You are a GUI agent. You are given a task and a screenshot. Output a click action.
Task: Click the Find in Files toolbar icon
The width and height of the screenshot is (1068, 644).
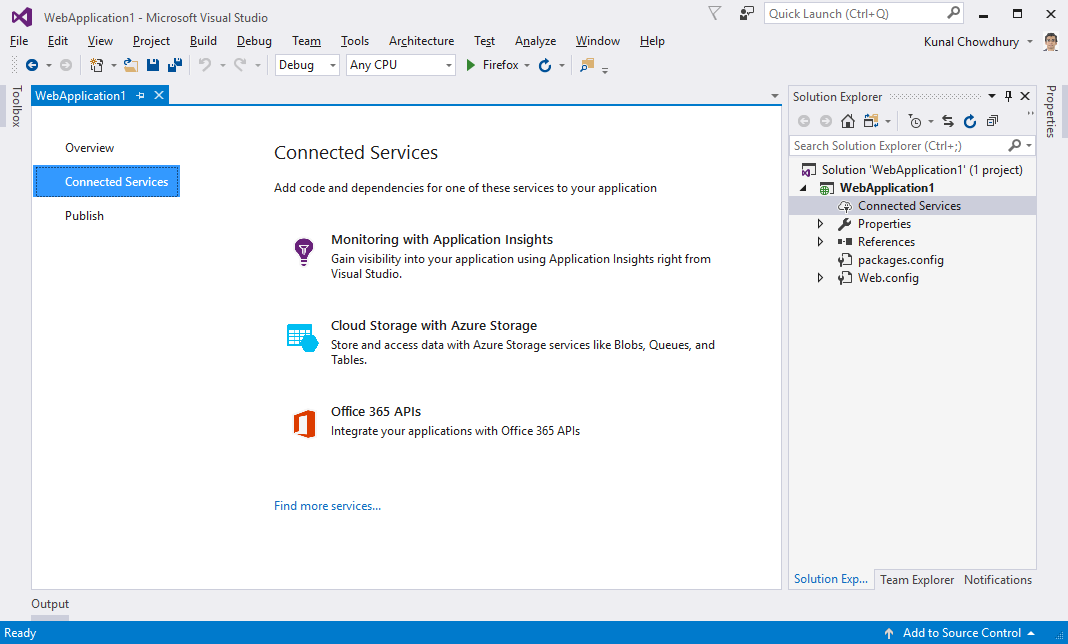click(x=586, y=65)
